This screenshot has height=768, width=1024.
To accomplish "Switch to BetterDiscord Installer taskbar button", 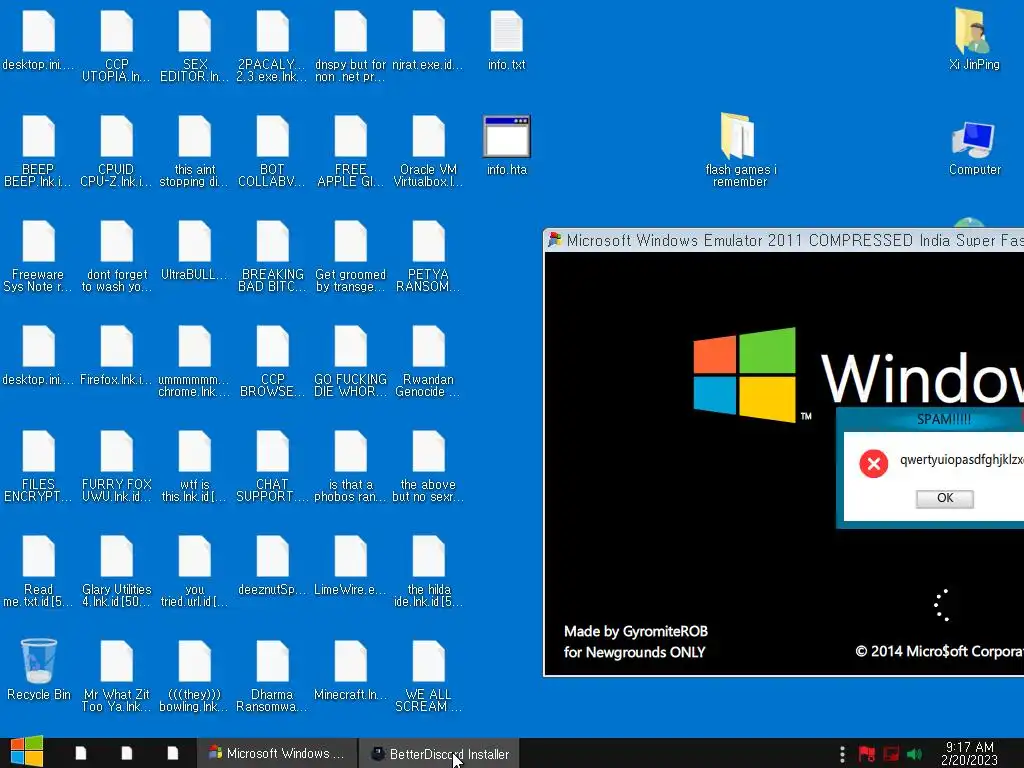I will point(440,754).
